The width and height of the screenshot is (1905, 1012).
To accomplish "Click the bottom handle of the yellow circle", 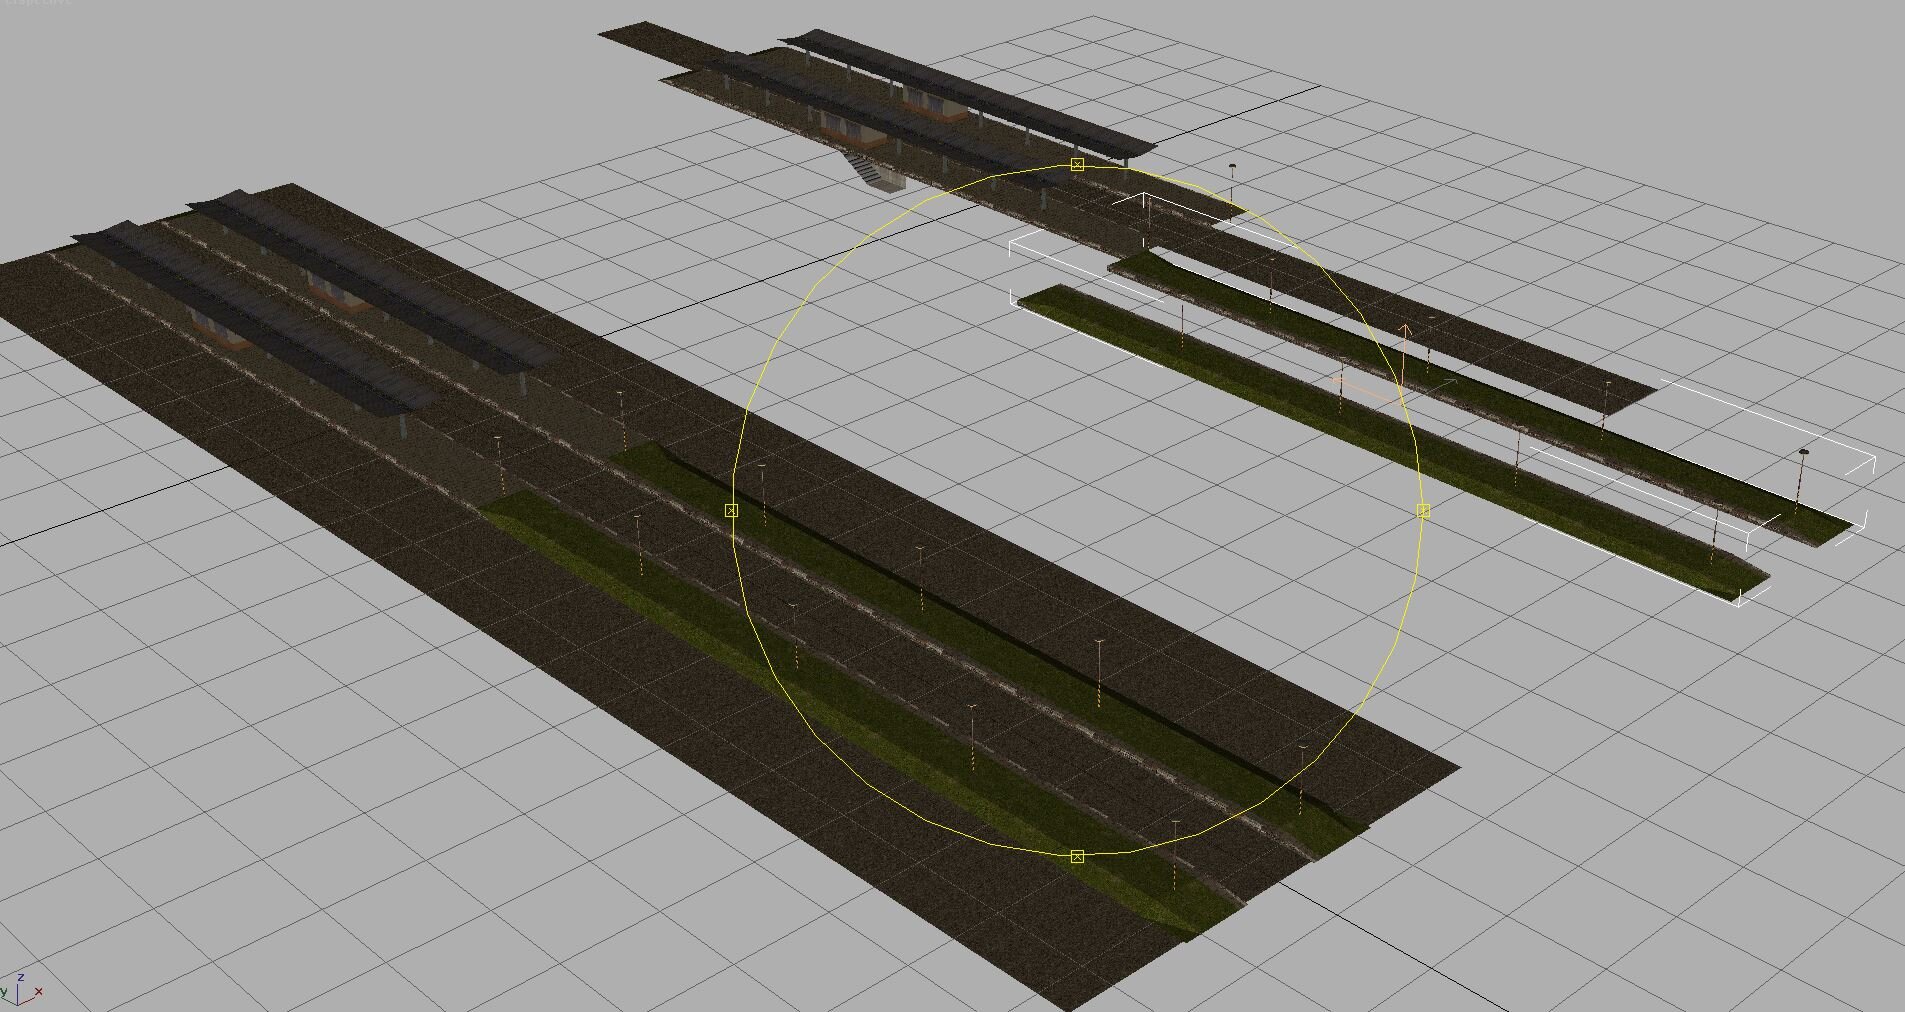I will pos(1077,857).
